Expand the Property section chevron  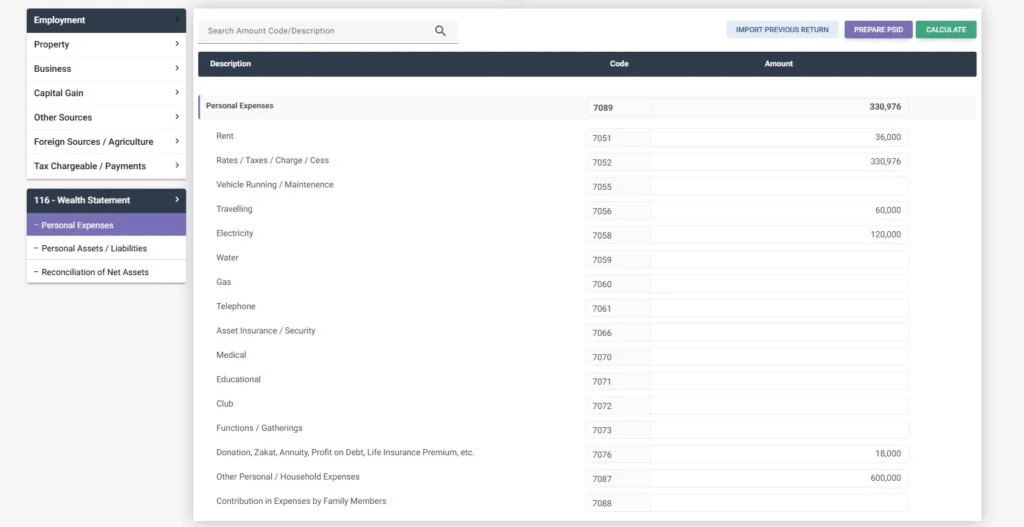(177, 44)
